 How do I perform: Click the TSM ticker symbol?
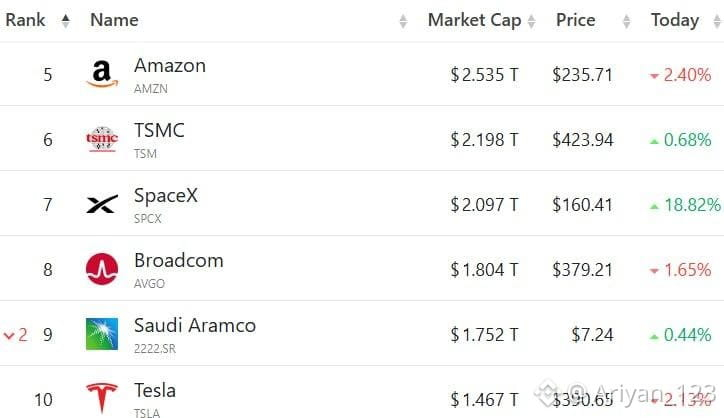[145, 153]
